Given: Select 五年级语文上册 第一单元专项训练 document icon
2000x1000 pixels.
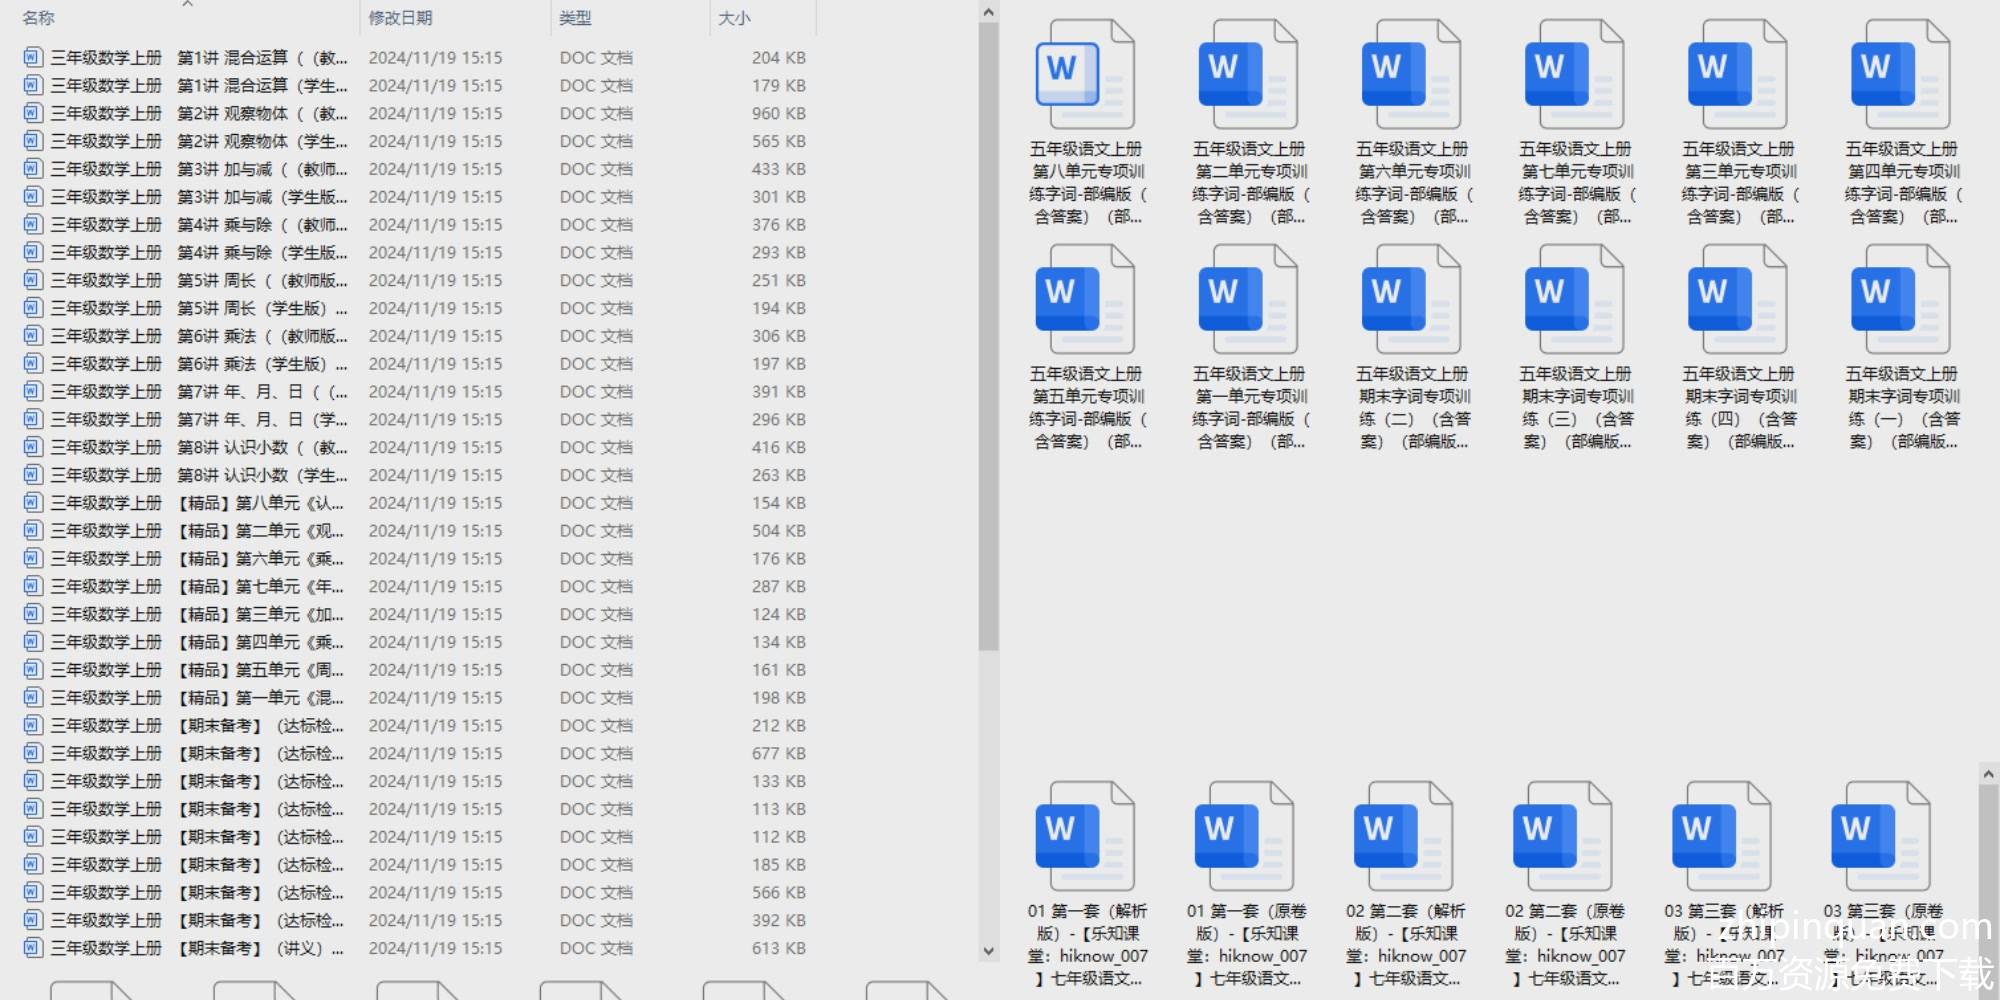Looking at the screenshot, I should [1248, 300].
